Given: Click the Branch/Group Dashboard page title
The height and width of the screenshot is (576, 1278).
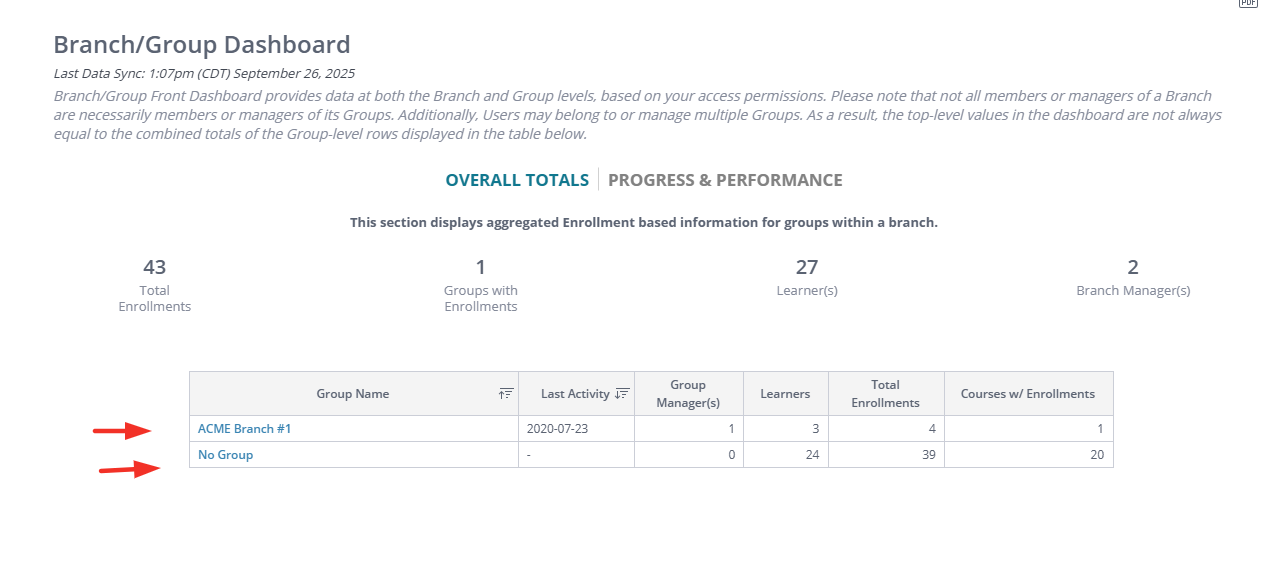Looking at the screenshot, I should point(202,45).
